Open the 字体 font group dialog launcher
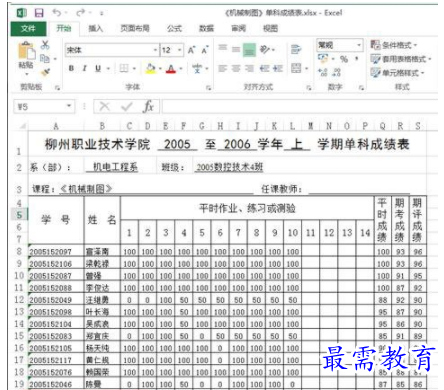 pos(209,88)
